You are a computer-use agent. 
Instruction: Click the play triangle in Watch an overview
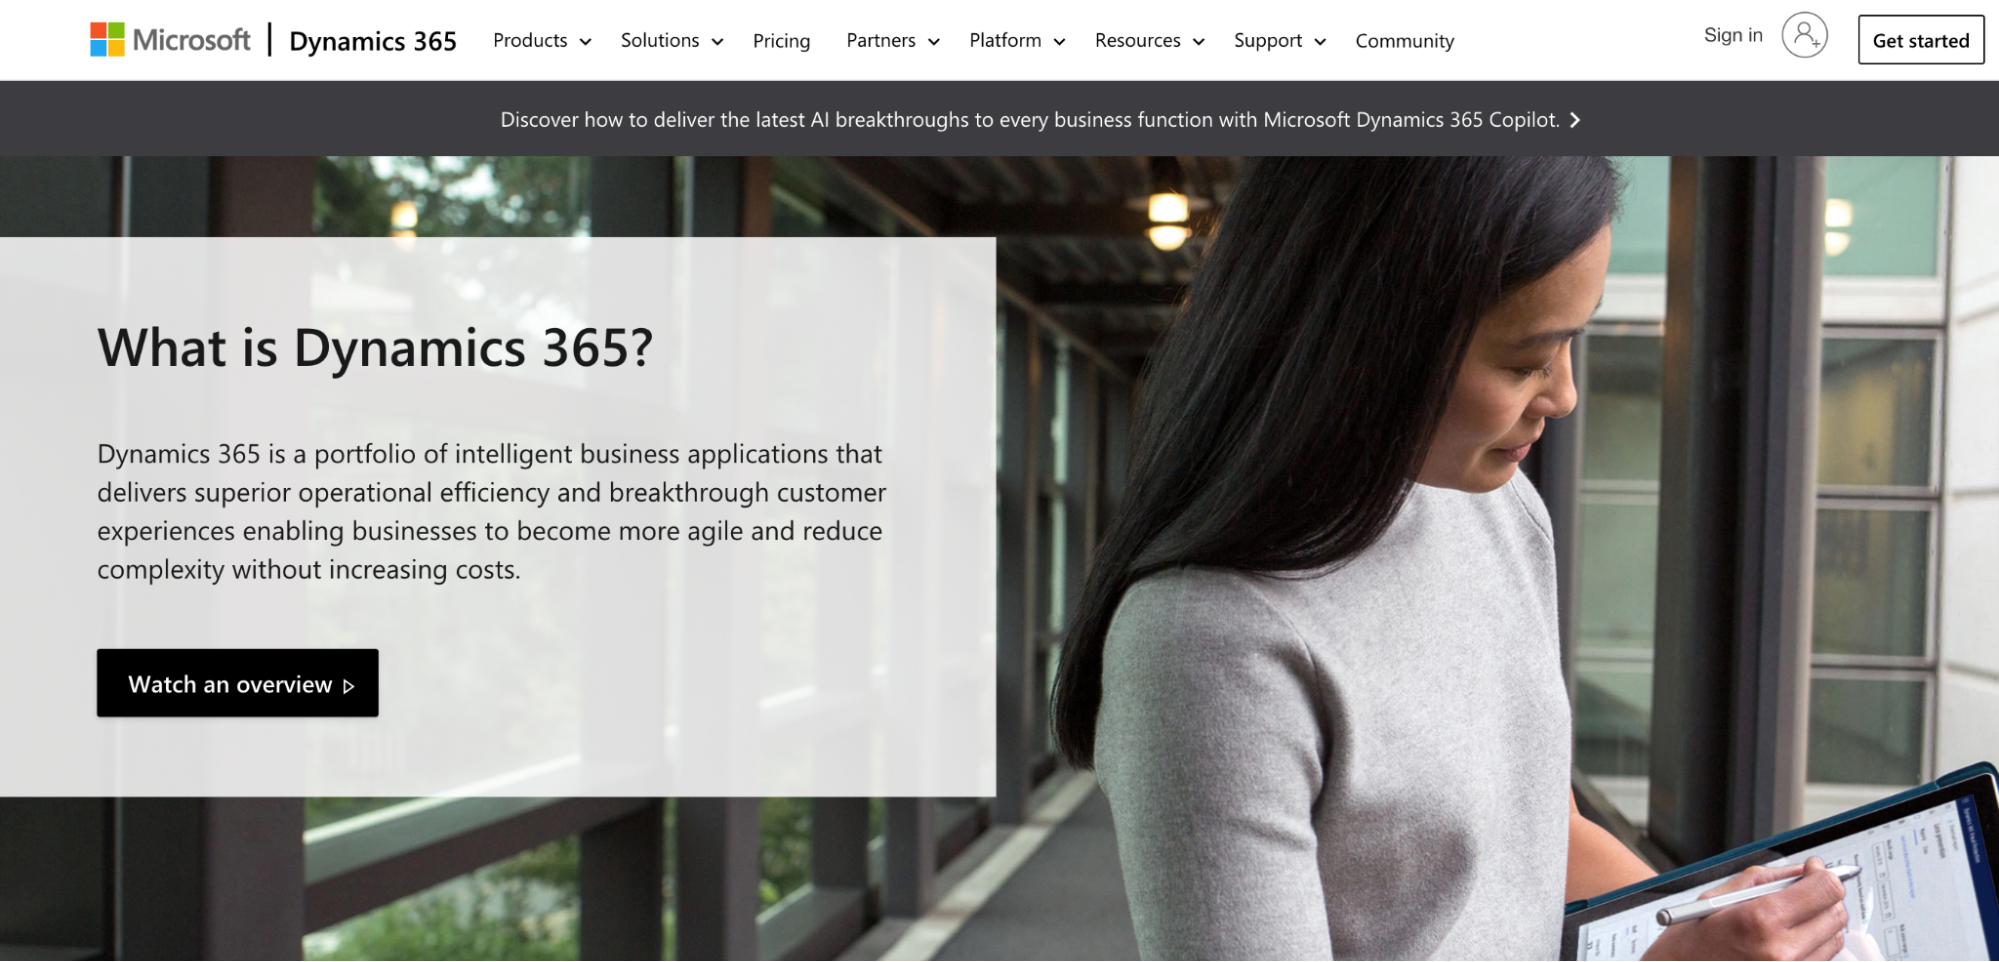point(349,686)
